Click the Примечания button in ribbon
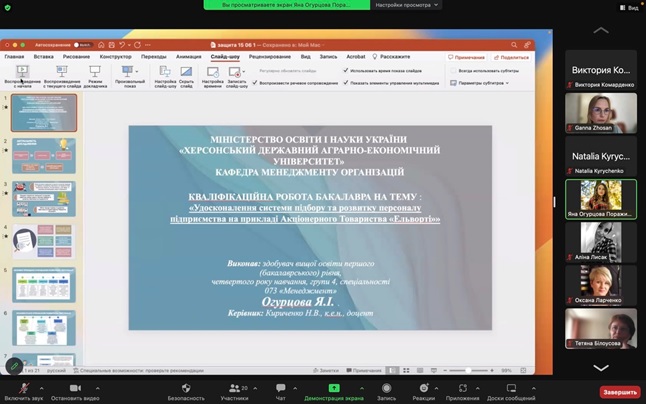The height and width of the screenshot is (404, 646). click(x=466, y=57)
